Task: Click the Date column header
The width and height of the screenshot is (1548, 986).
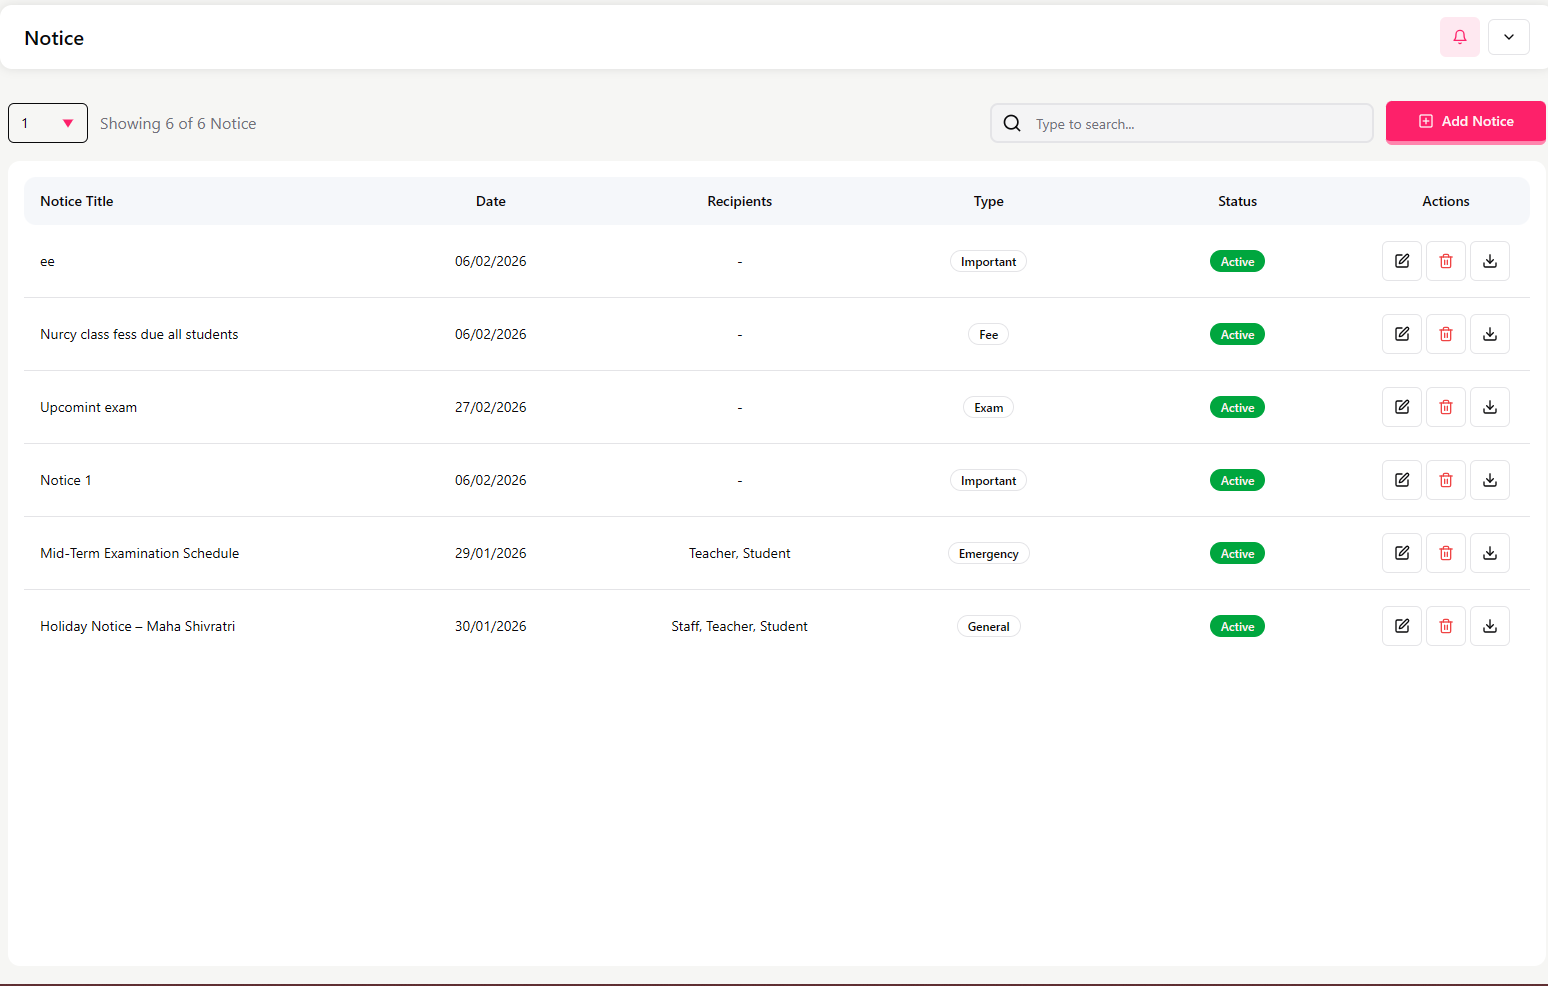Action: [x=490, y=201]
